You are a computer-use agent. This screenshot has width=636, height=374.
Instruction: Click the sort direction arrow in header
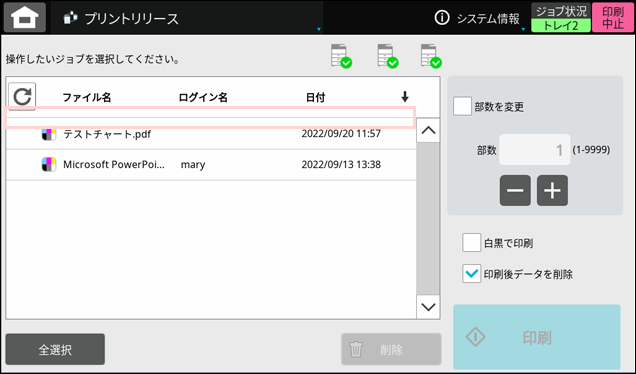[x=404, y=97]
